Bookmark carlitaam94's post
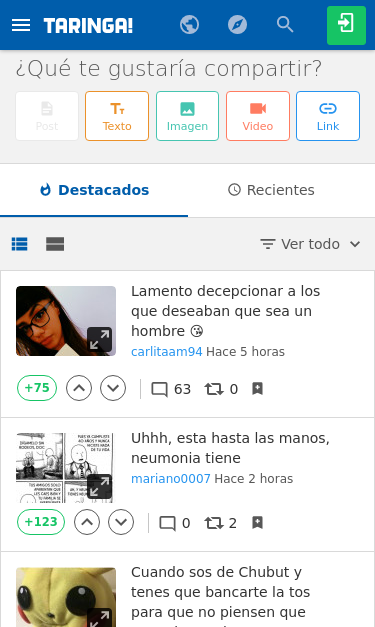 pos(257,388)
